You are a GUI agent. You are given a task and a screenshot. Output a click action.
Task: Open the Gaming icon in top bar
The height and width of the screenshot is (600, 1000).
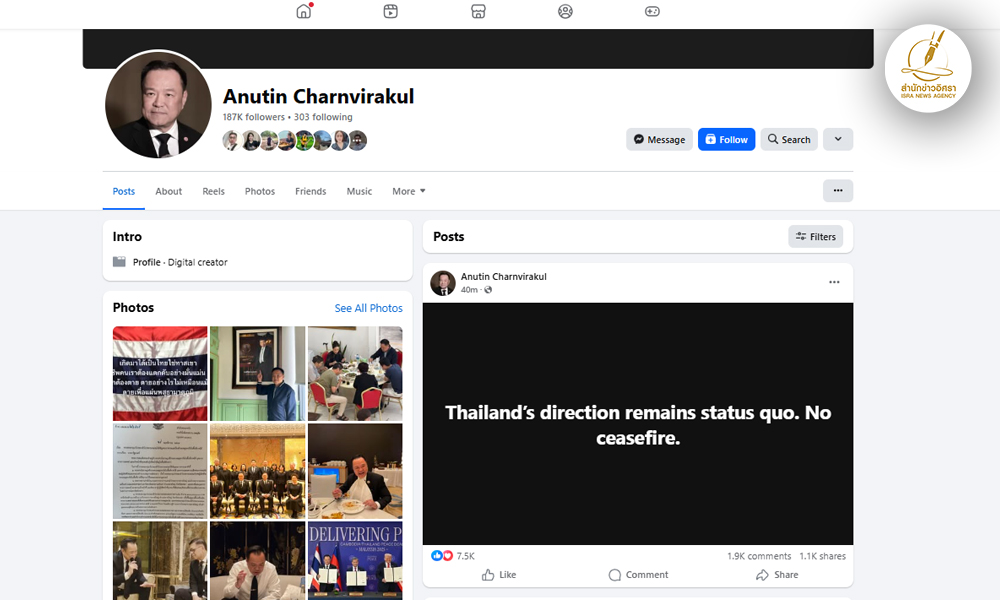[652, 12]
